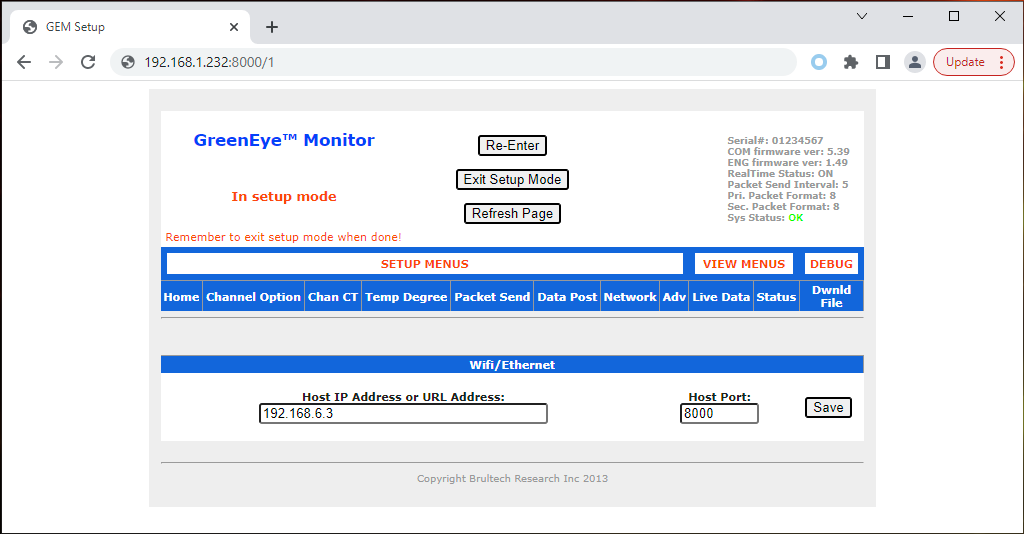Open the Extensions puzzle icon

[850, 62]
